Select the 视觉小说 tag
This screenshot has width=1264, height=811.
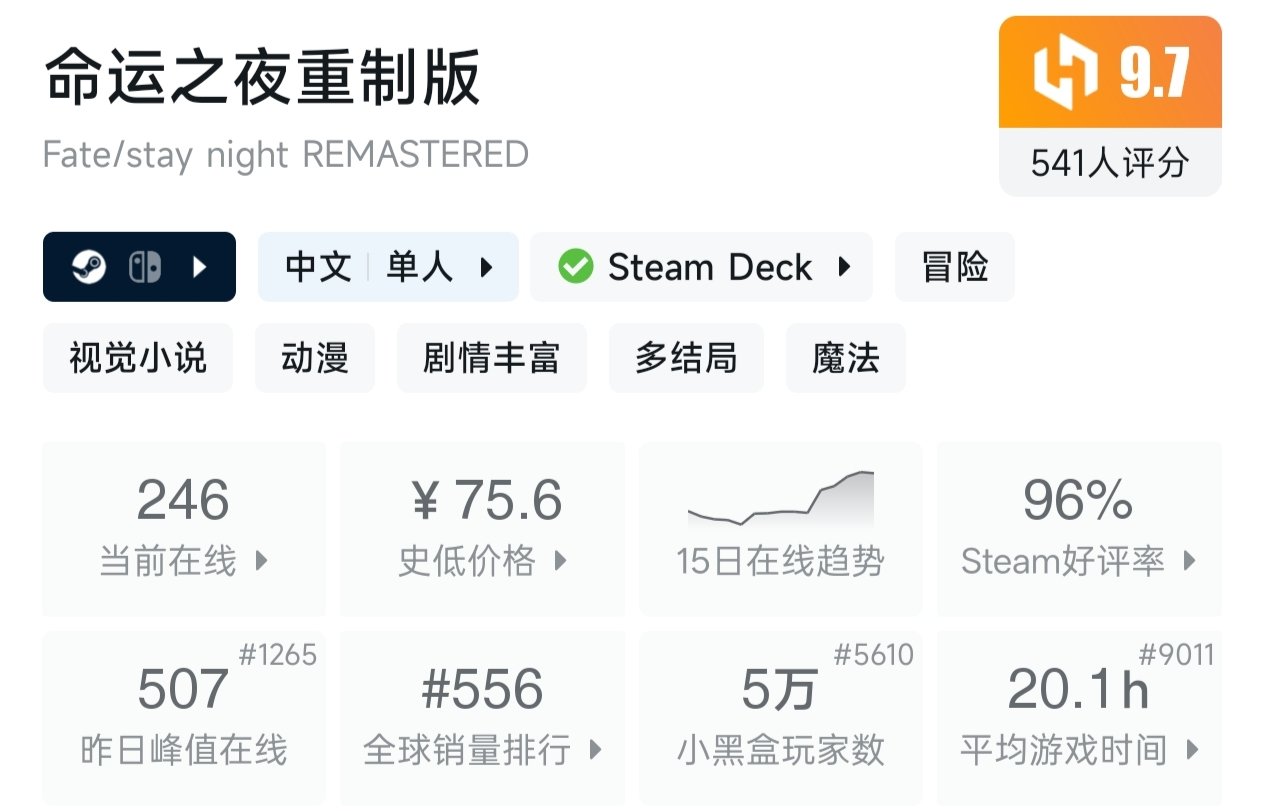(x=138, y=357)
